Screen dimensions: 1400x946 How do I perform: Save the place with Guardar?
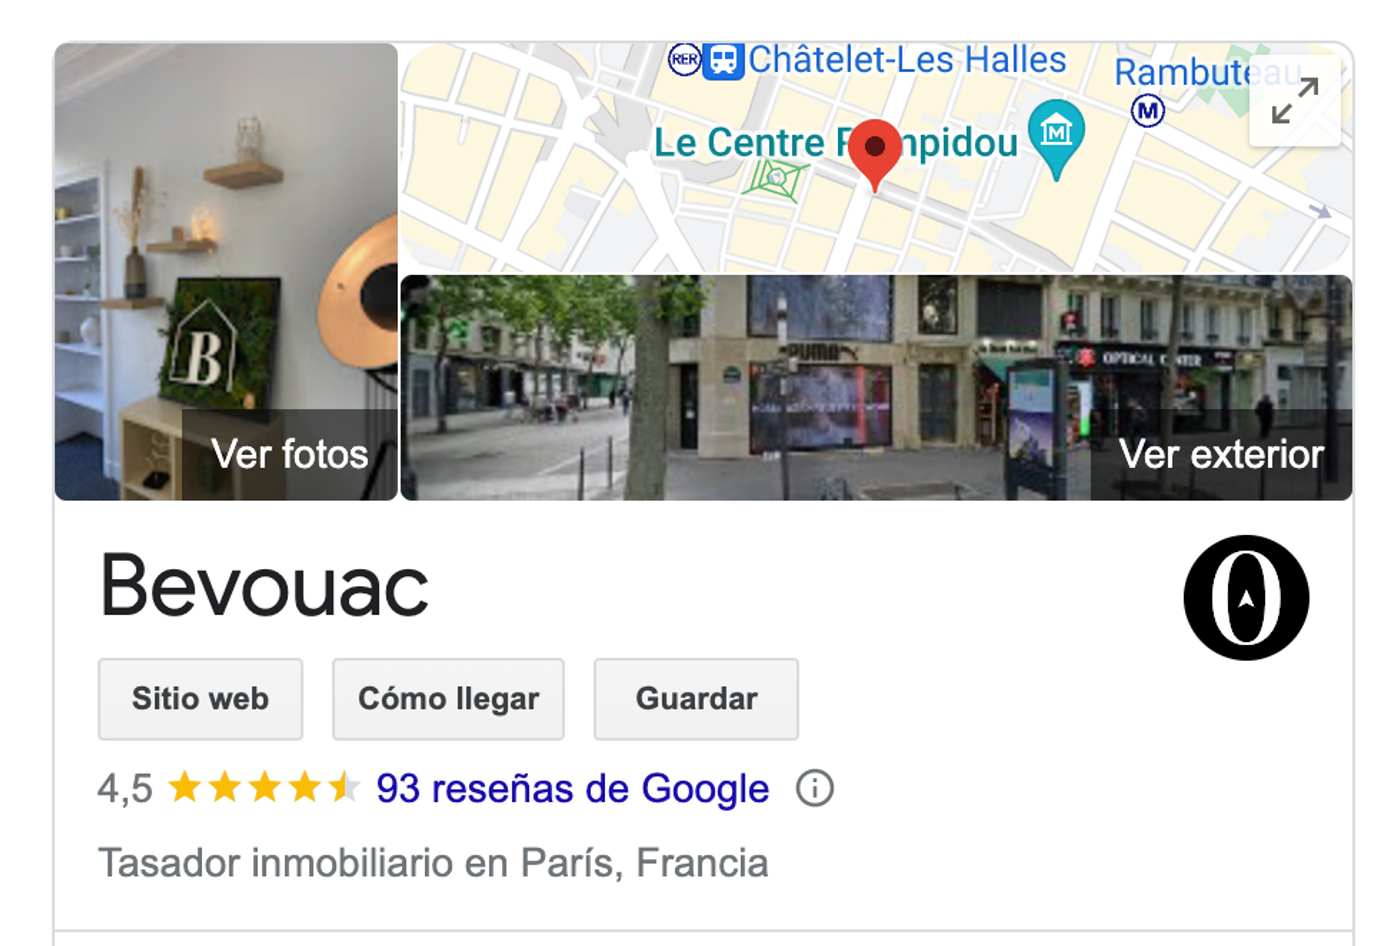point(696,698)
